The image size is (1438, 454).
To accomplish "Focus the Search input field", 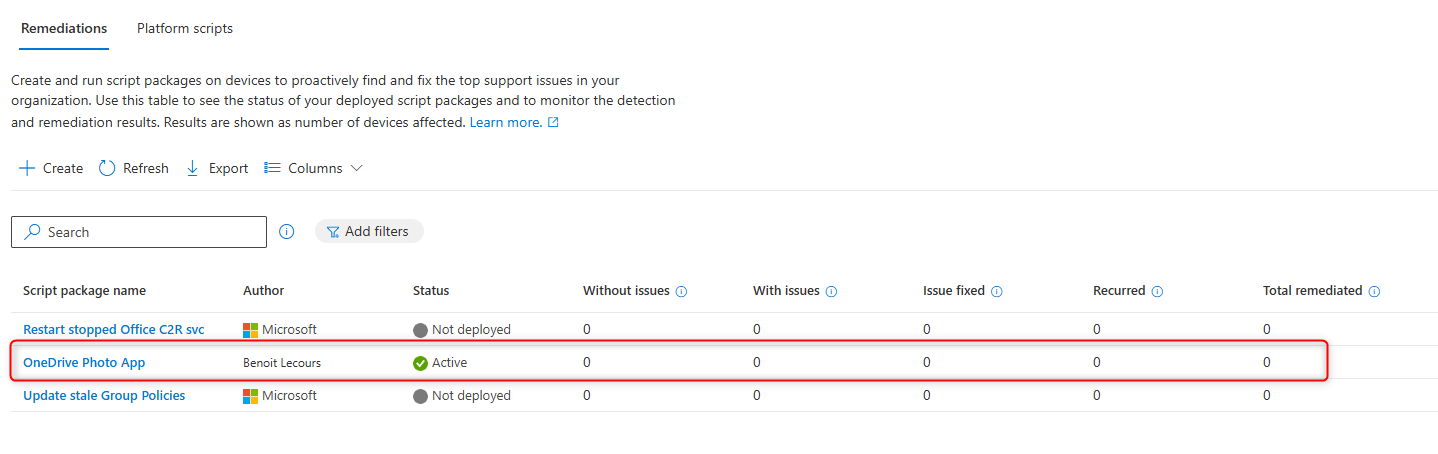I will (139, 232).
